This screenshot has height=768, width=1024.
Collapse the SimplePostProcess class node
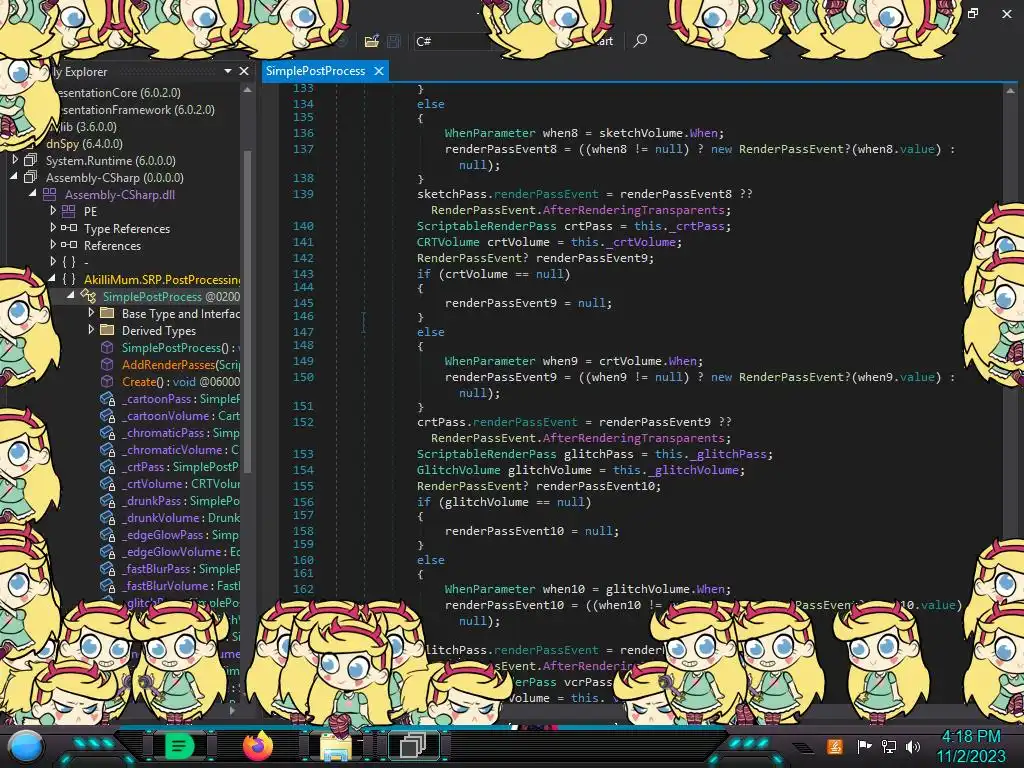(x=71, y=296)
